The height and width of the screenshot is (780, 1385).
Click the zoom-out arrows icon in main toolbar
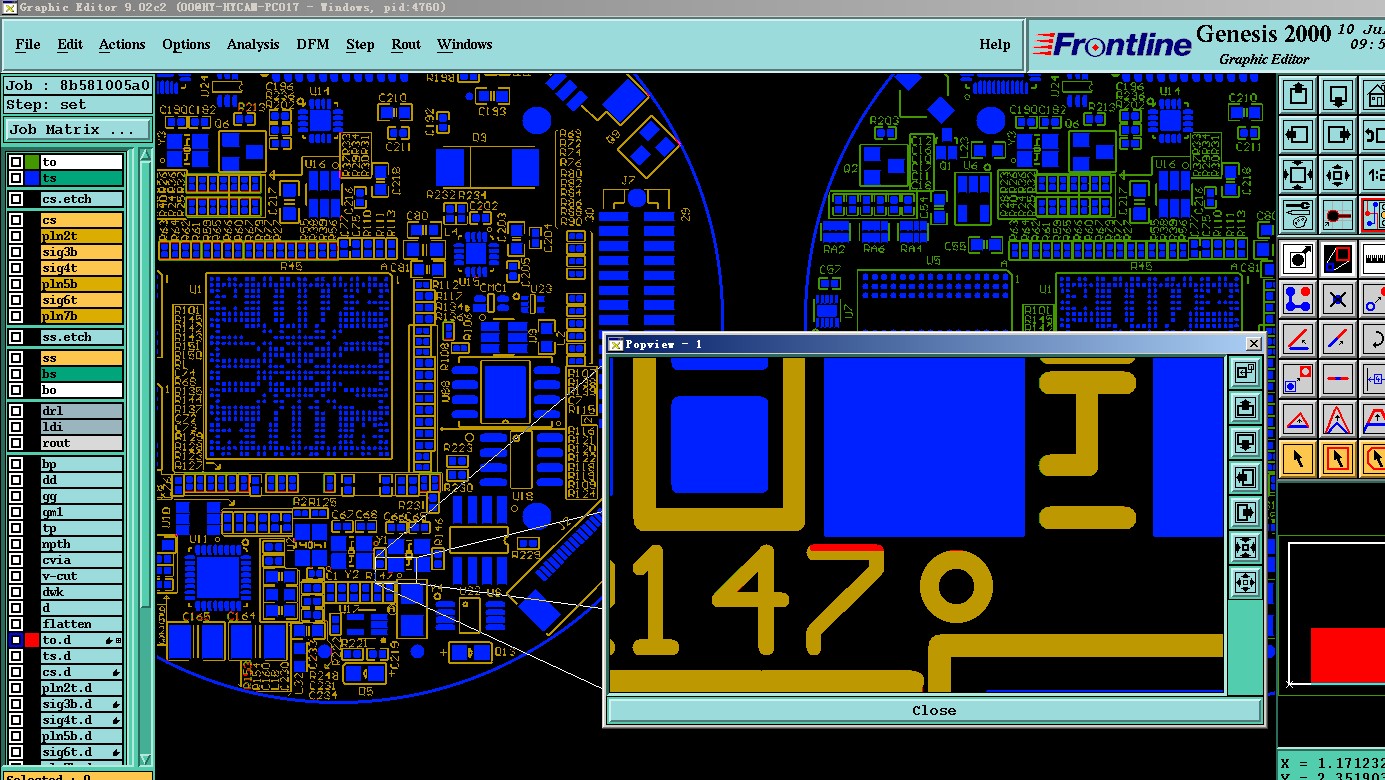click(1338, 174)
